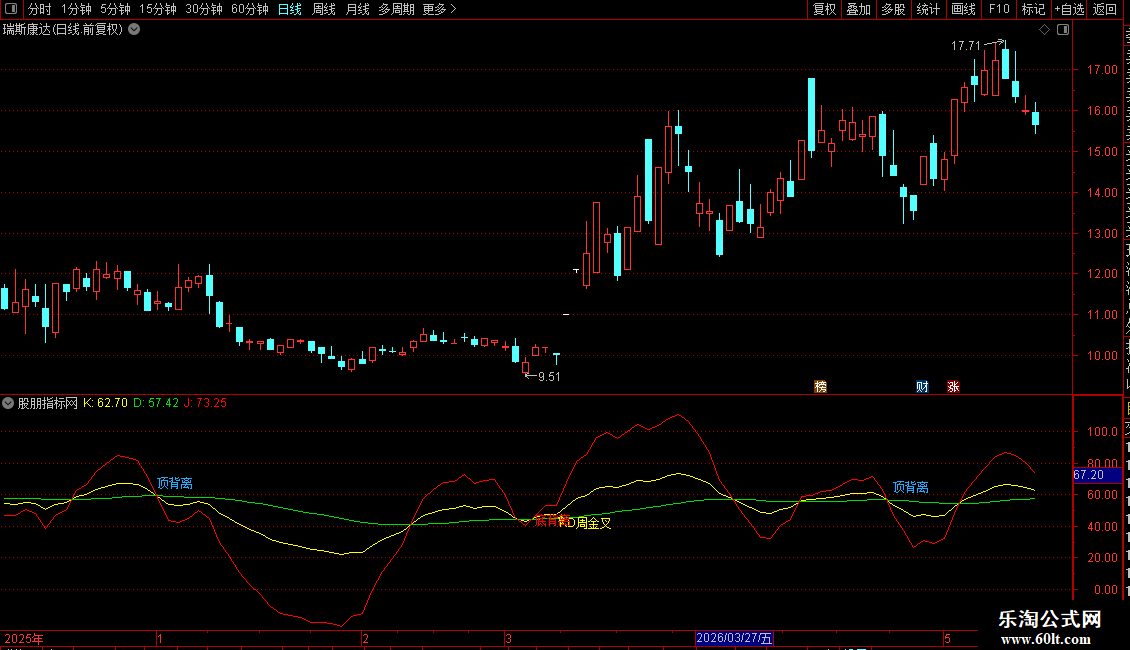Click the 瑞斯康达(日线.前复权) chart title
1130x650 pixels.
tap(63, 30)
